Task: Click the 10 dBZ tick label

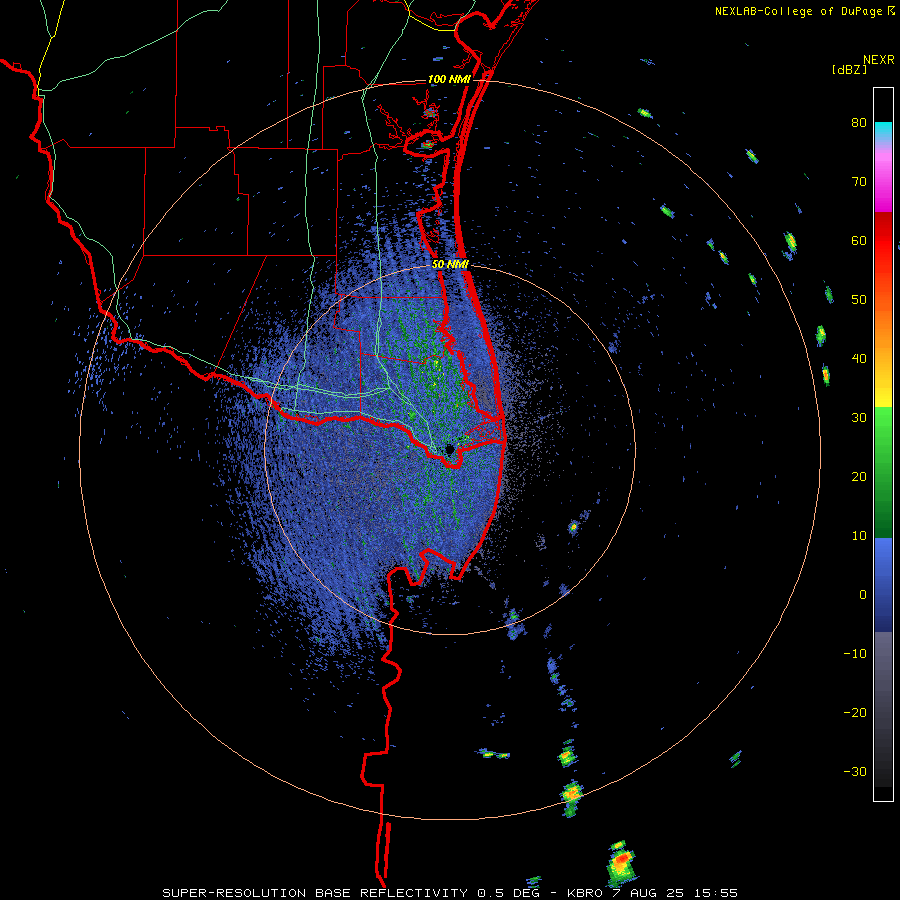Action: [x=859, y=536]
